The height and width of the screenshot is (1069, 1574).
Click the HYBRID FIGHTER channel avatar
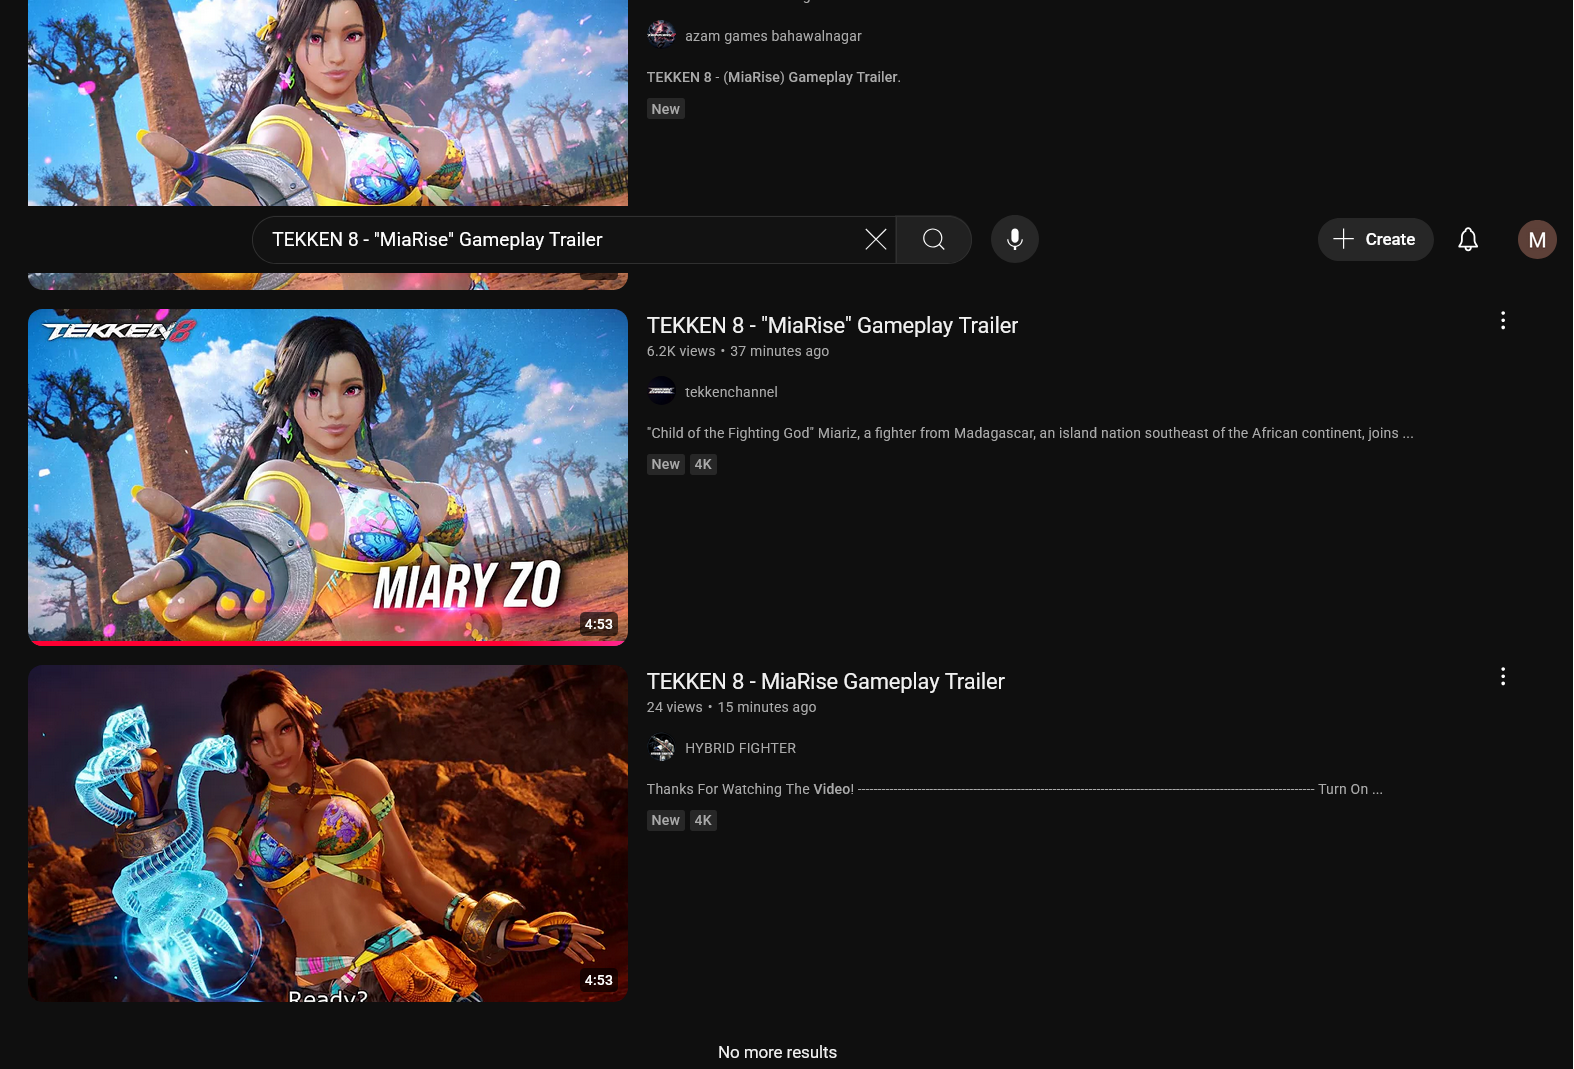click(661, 747)
